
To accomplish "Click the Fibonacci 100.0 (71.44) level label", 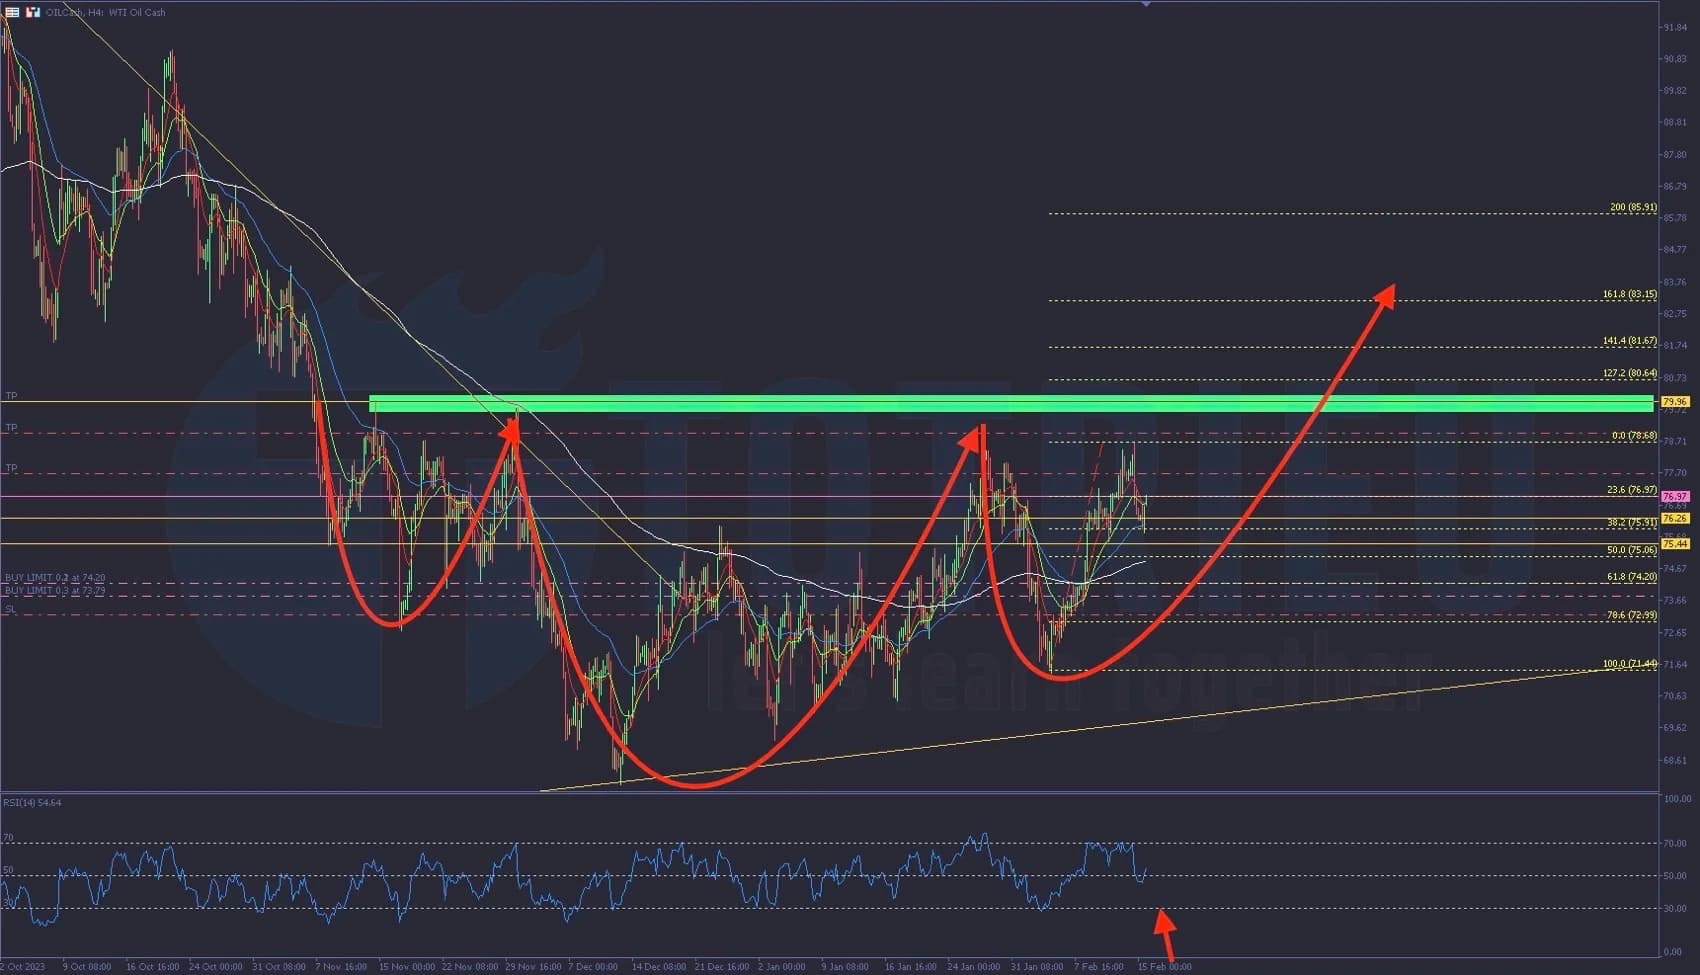I will tap(1629, 664).
